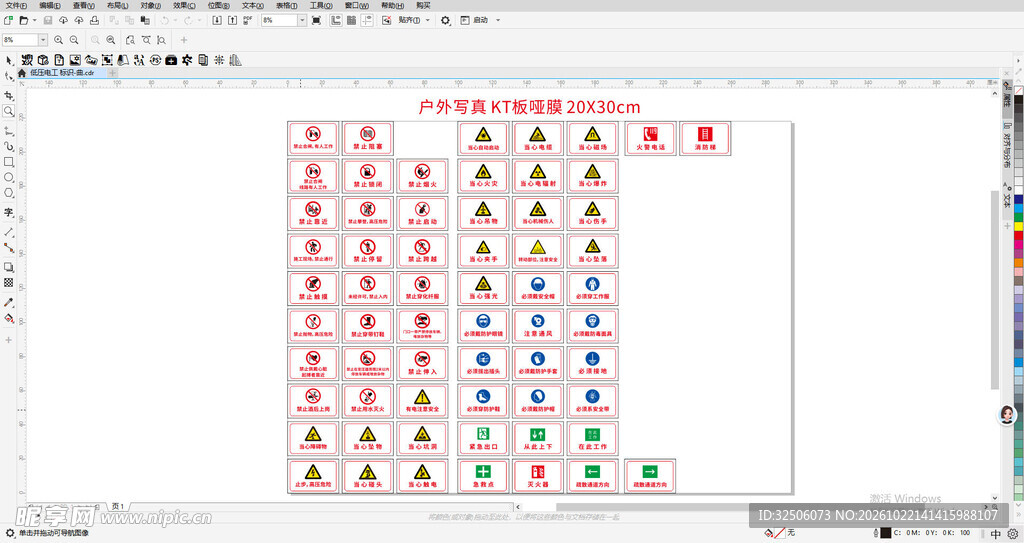Toggle snap off button
The image size is (1024, 543).
(x=387, y=20)
